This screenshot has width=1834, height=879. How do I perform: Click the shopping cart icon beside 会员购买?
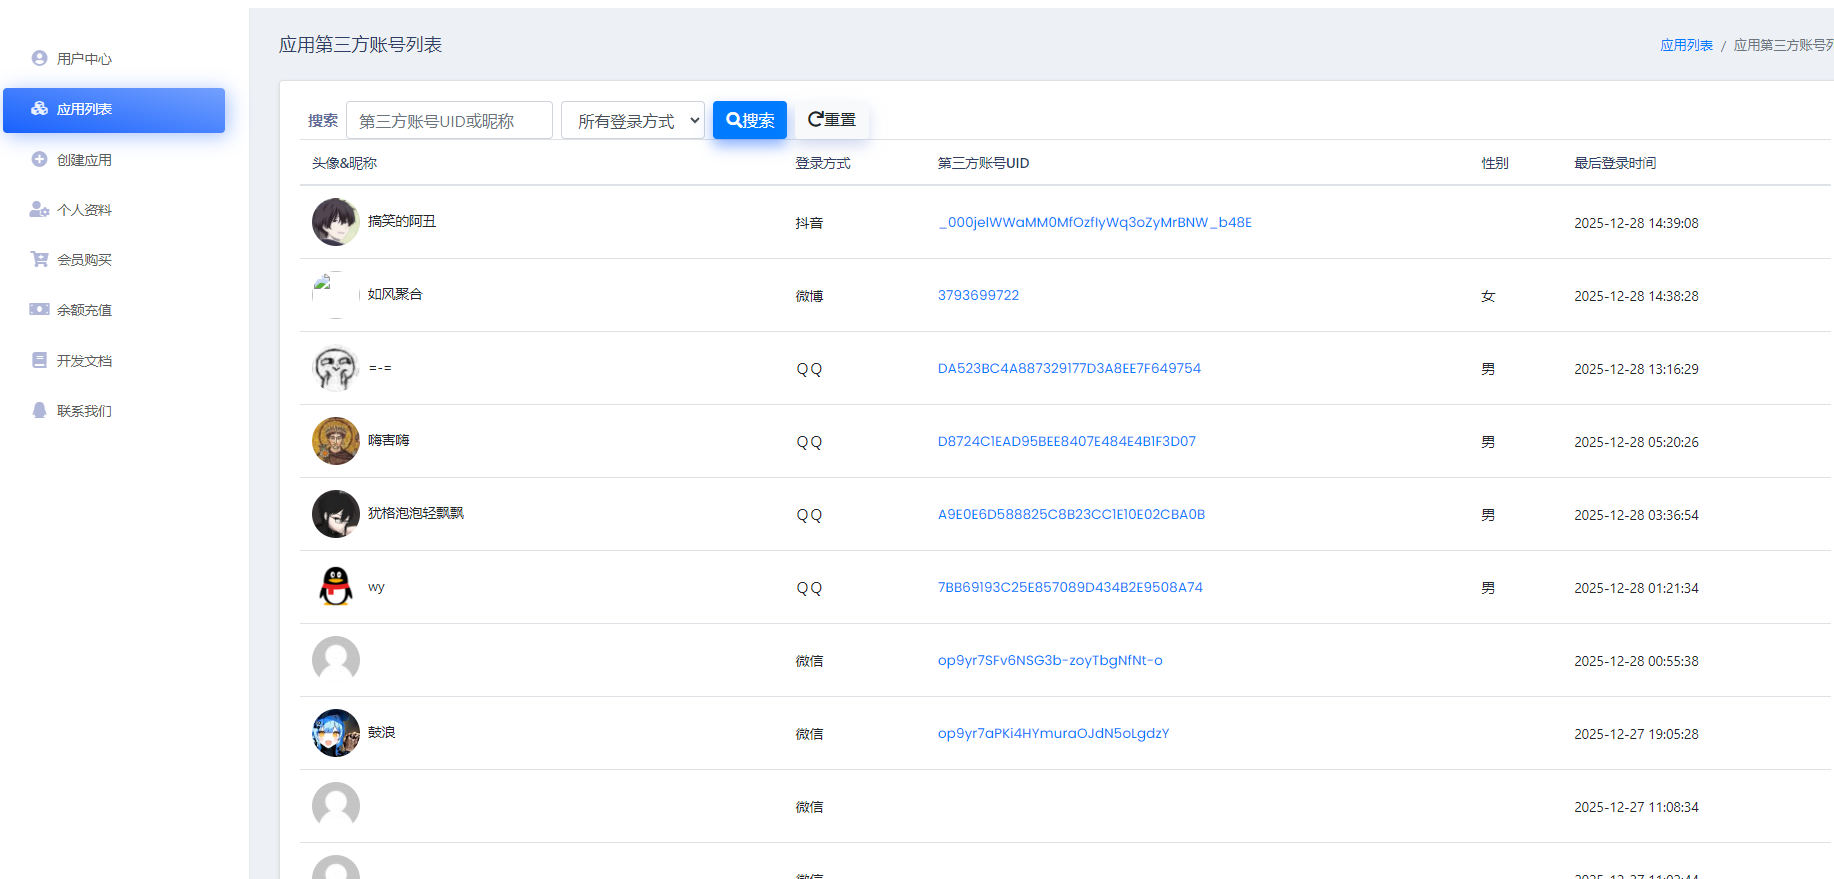(x=40, y=260)
